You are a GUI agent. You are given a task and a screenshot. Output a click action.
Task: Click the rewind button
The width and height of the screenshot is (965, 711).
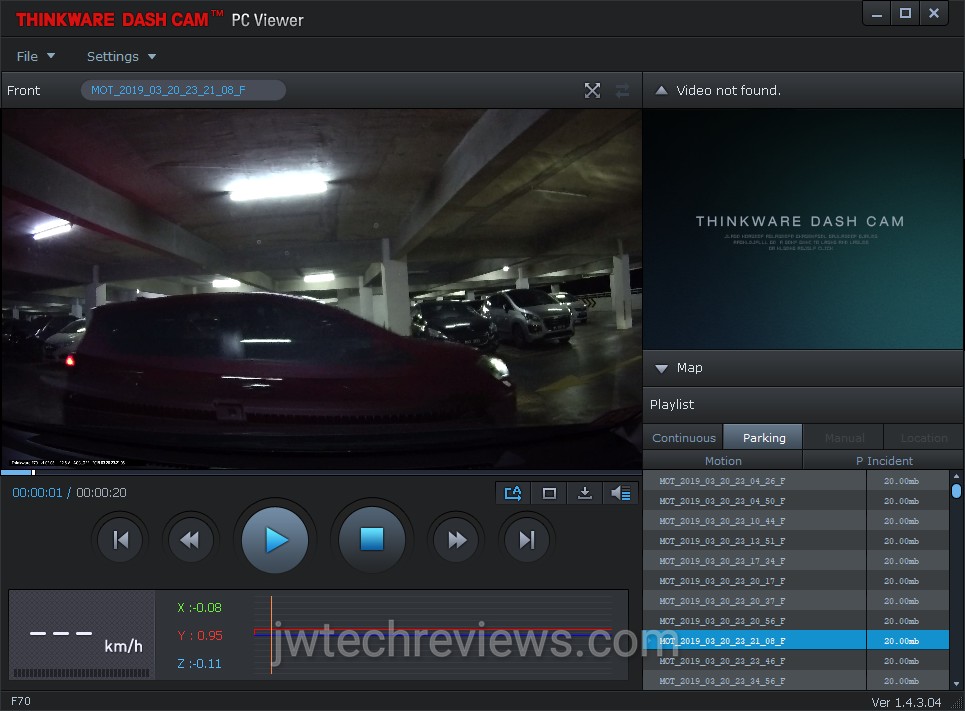coord(189,540)
